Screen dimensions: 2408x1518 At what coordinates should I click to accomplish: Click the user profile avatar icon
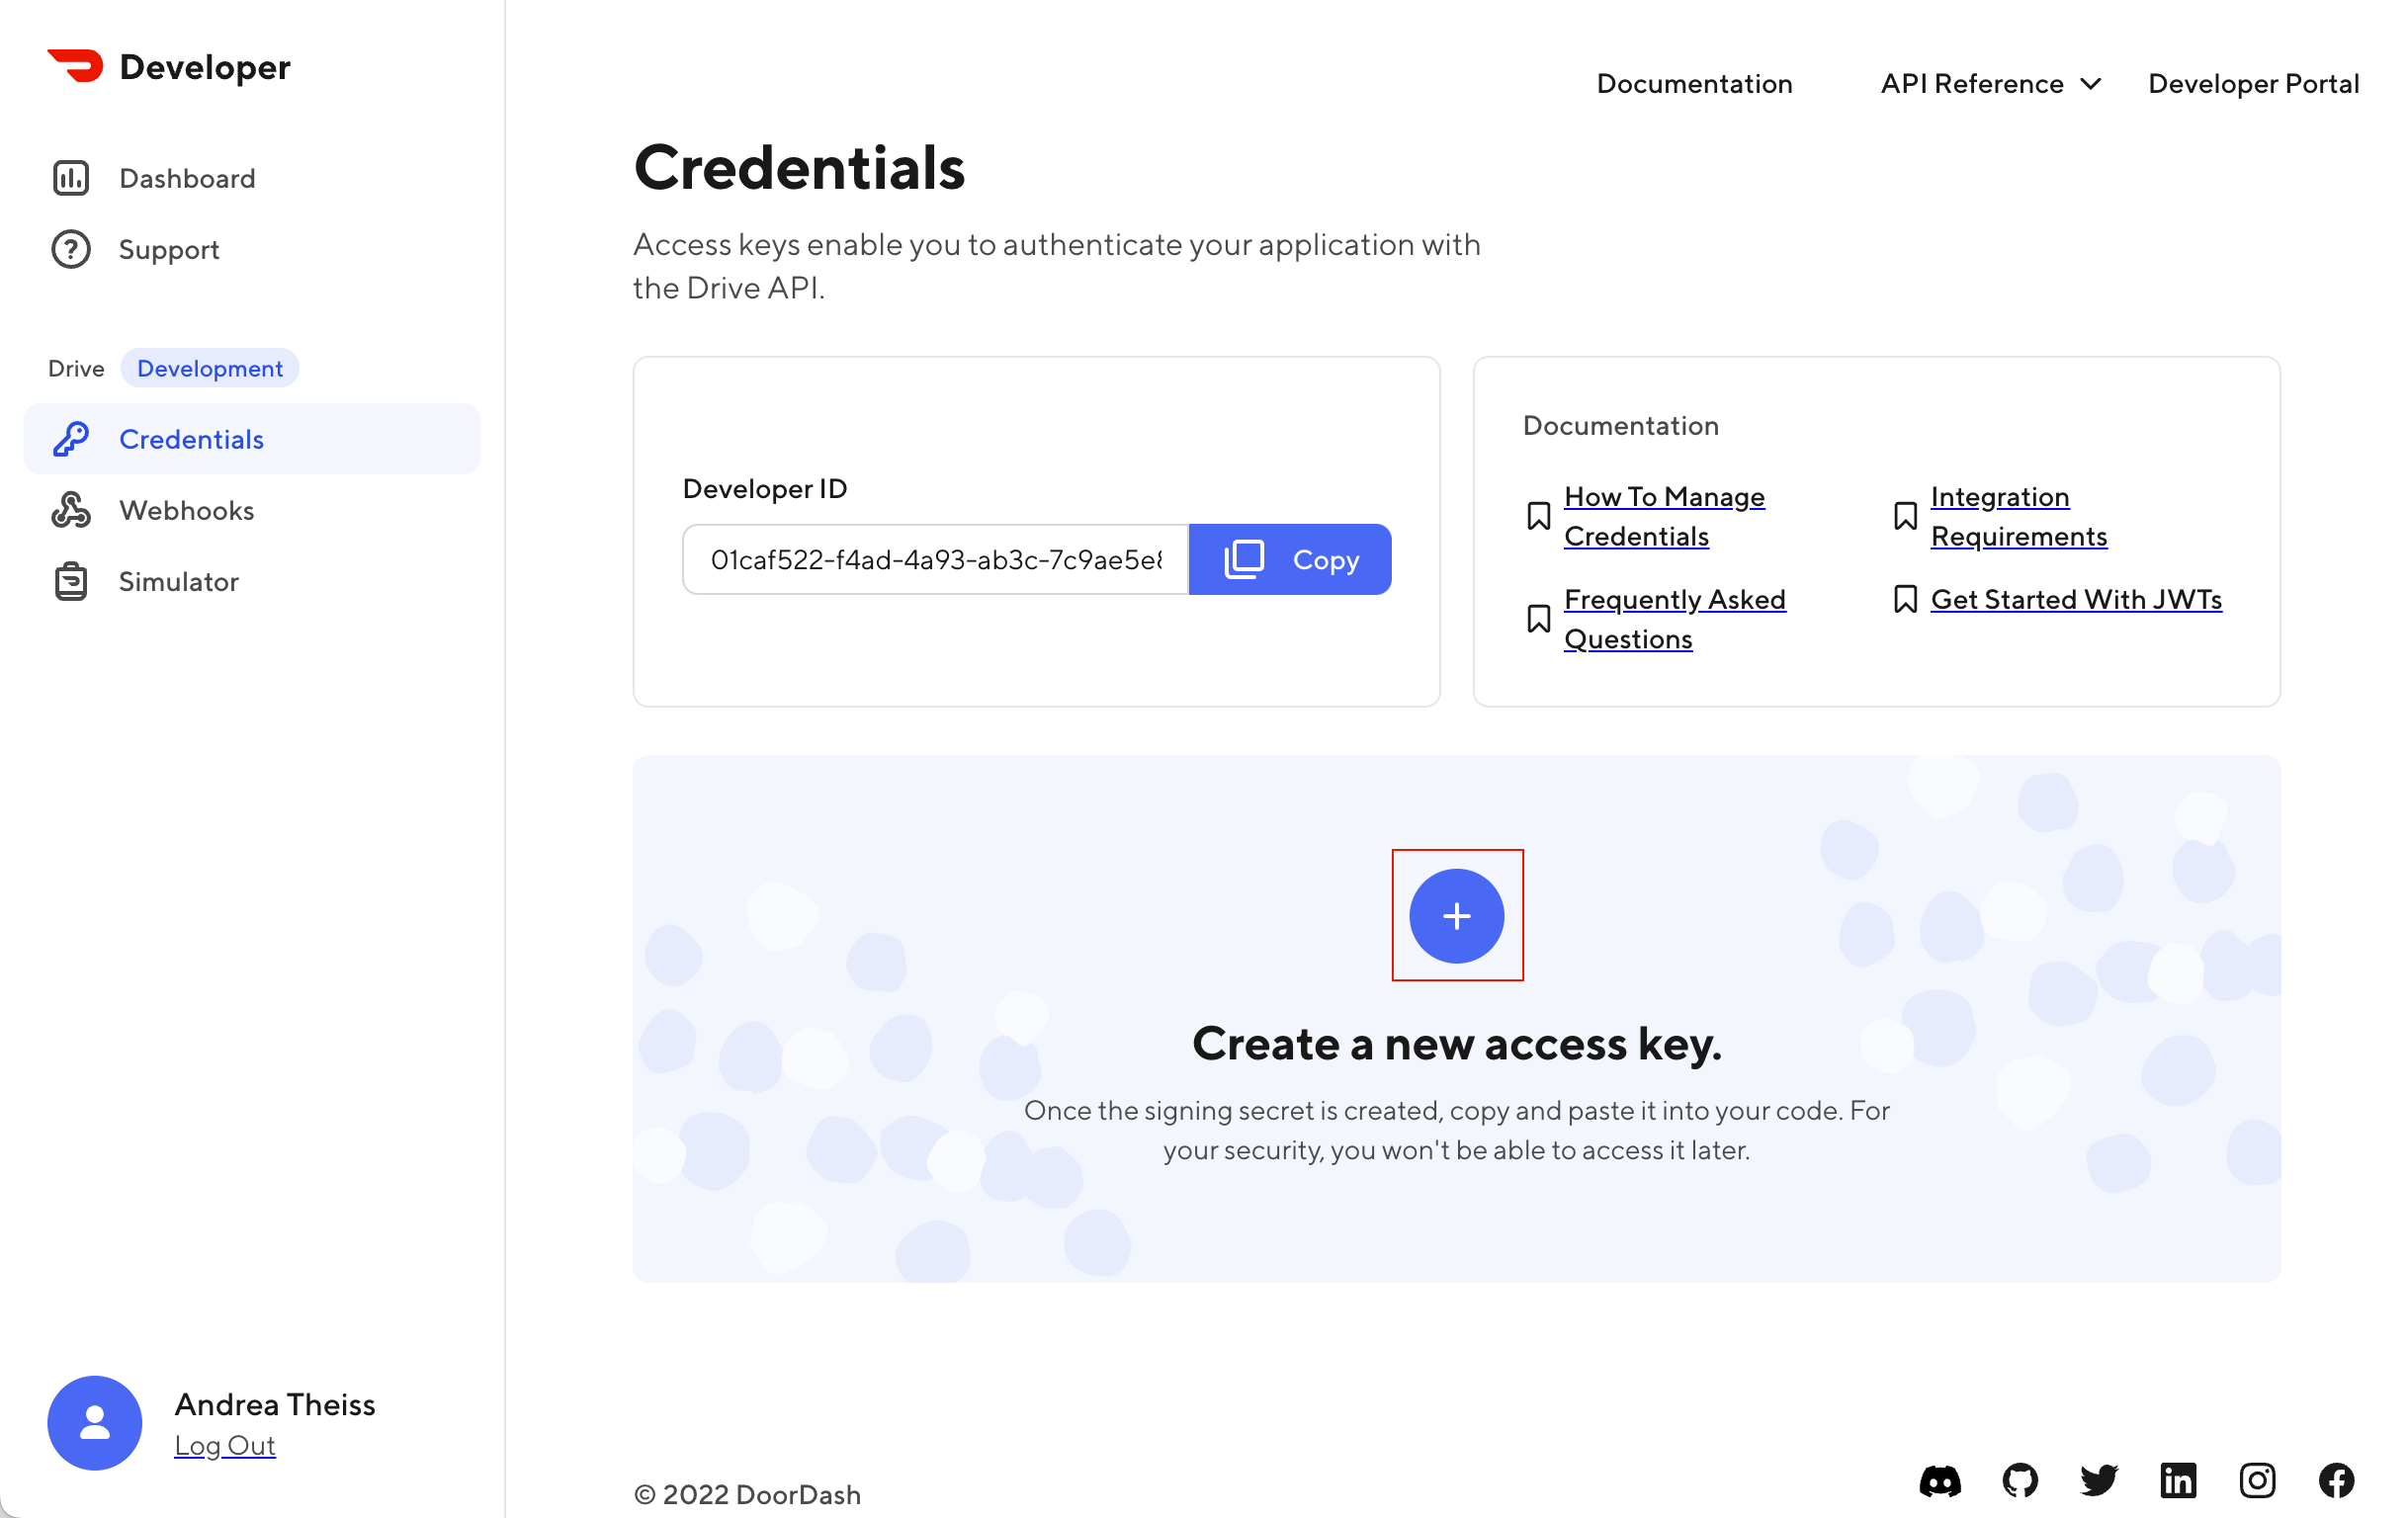click(x=95, y=1422)
